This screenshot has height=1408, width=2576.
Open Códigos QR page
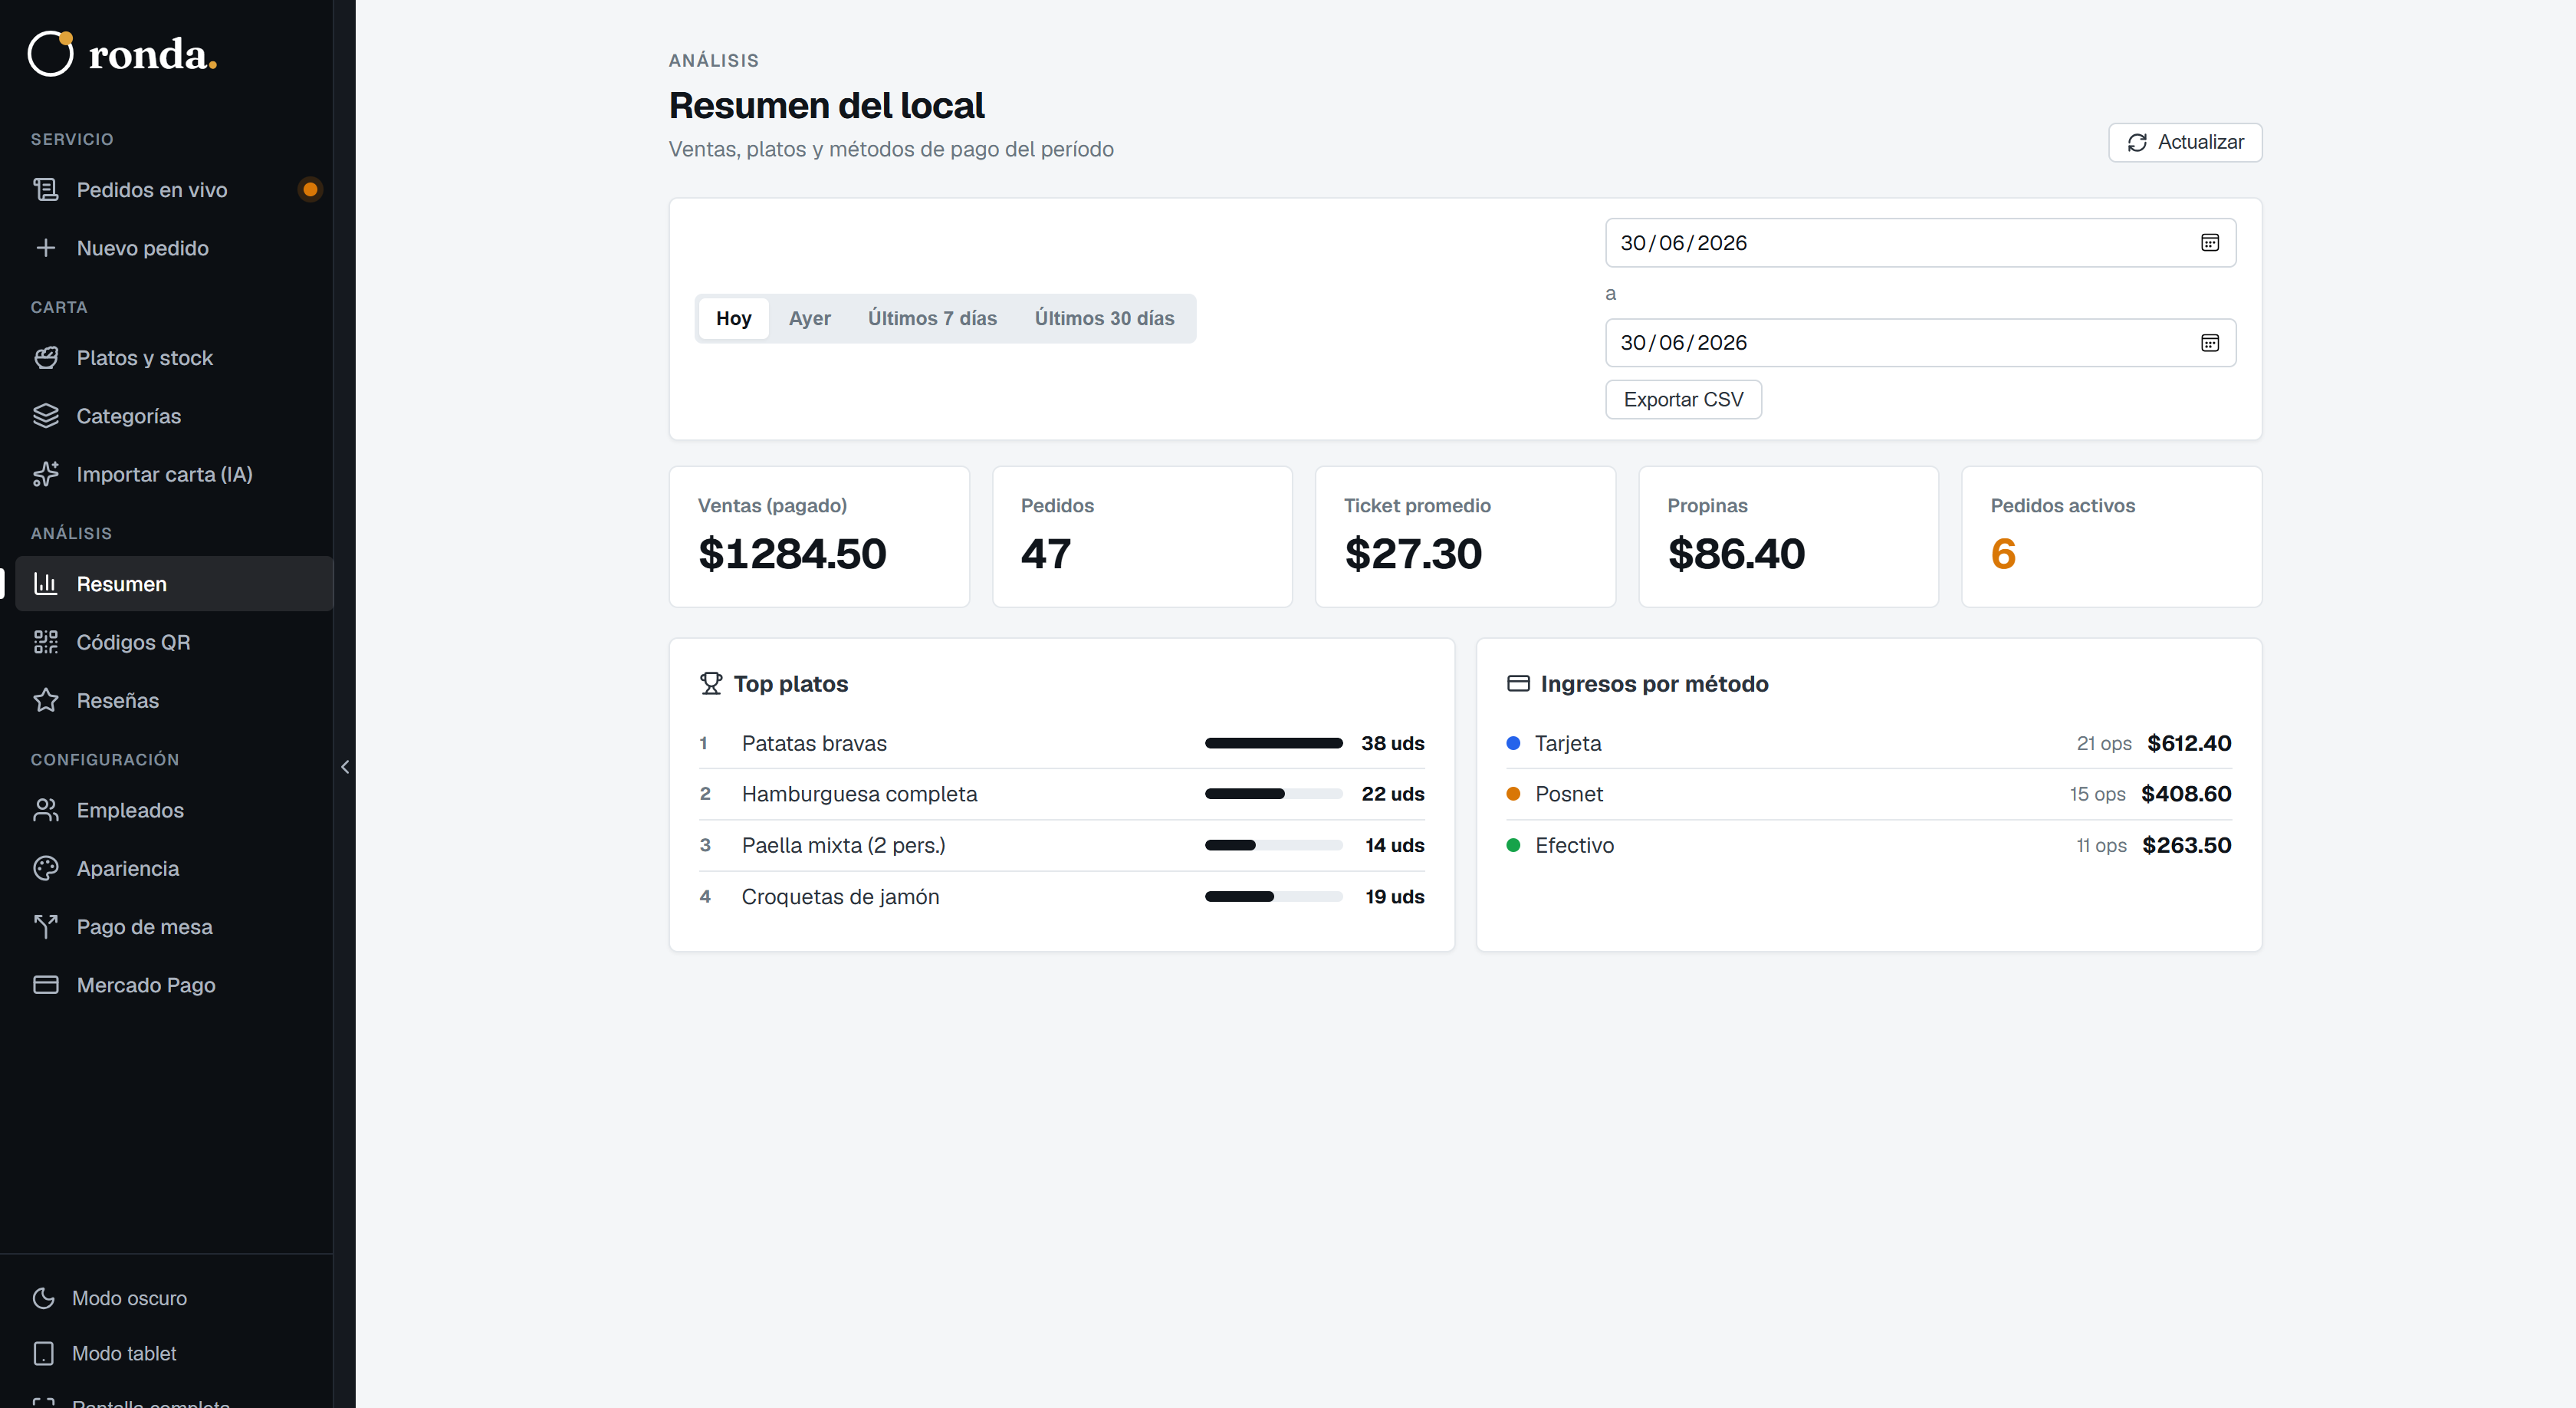click(174, 641)
